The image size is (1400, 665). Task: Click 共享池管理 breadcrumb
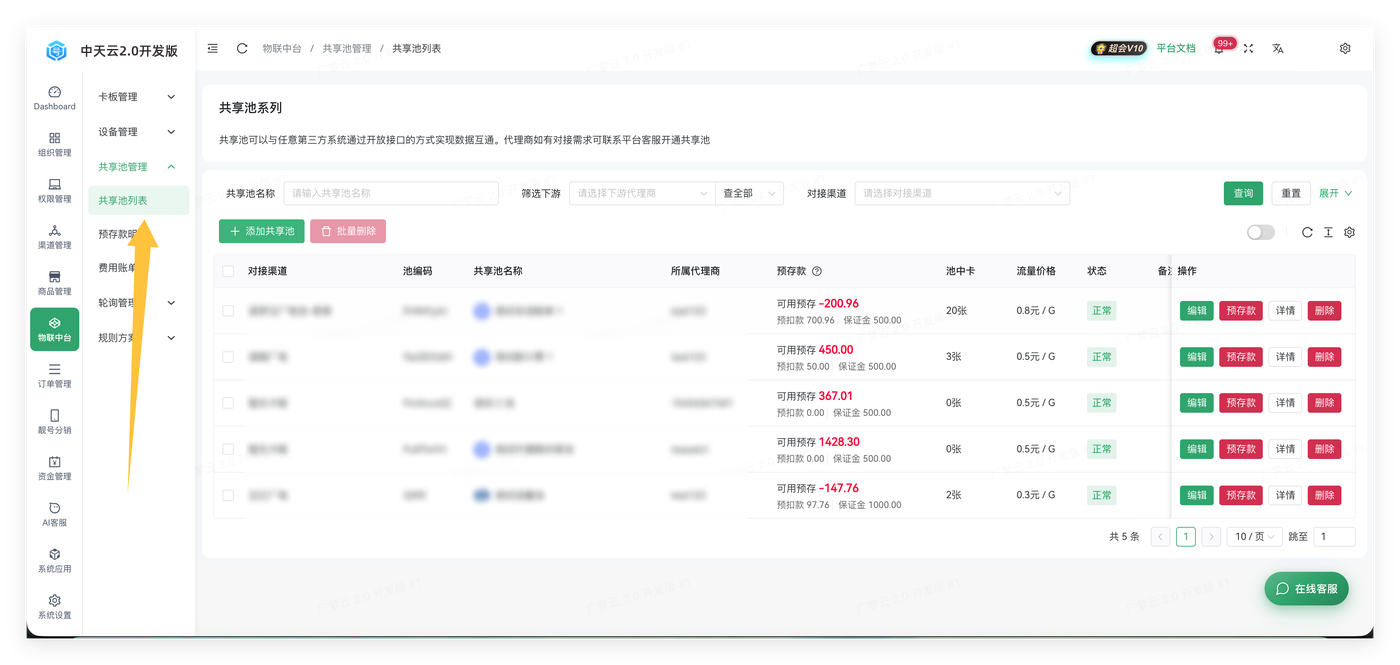347,48
